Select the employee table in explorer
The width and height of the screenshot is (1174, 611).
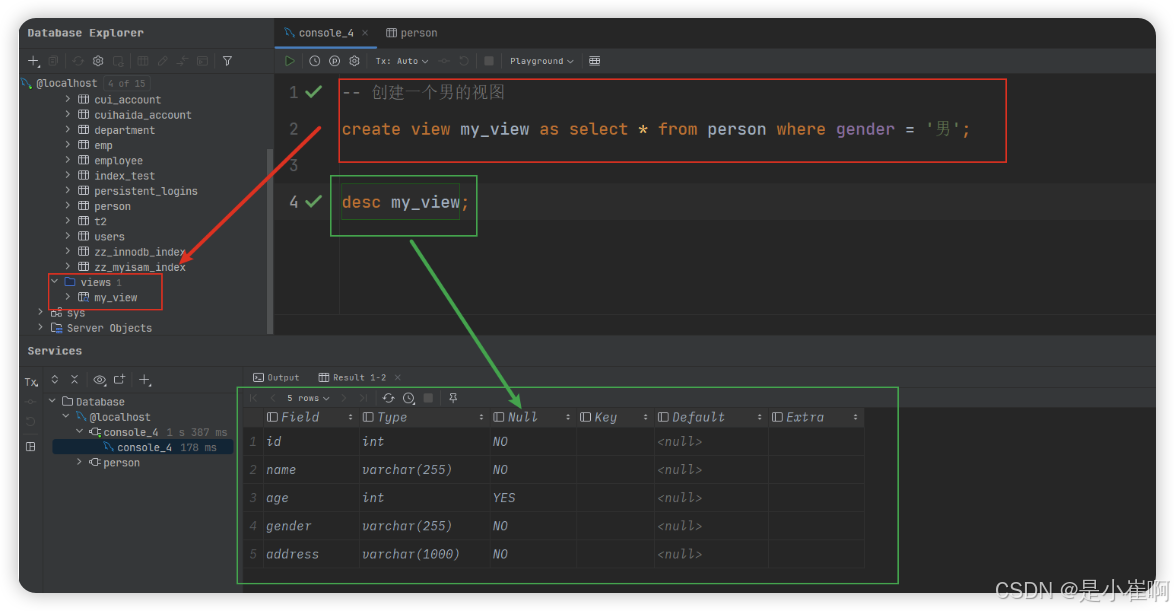coord(118,160)
